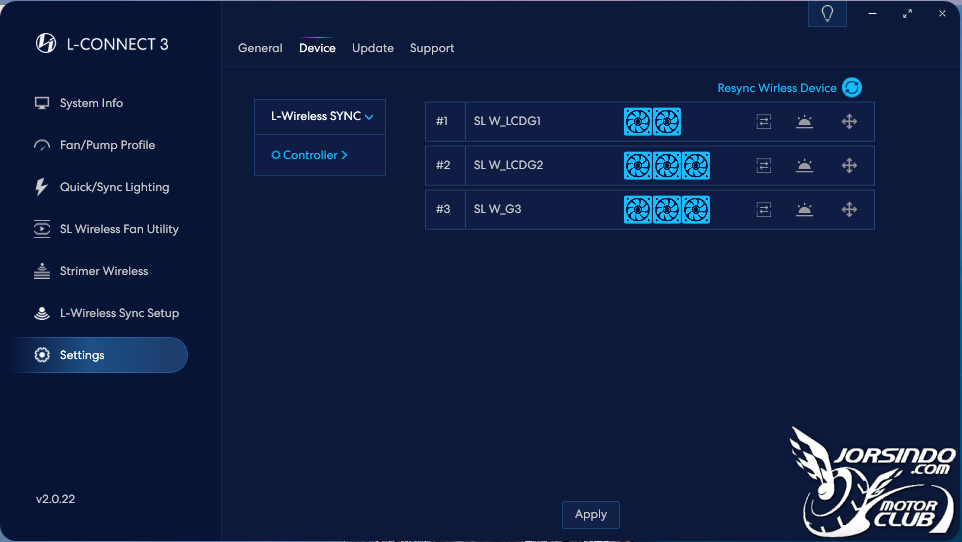Open the Strimer Wireless page
The image size is (962, 542).
click(x=104, y=271)
